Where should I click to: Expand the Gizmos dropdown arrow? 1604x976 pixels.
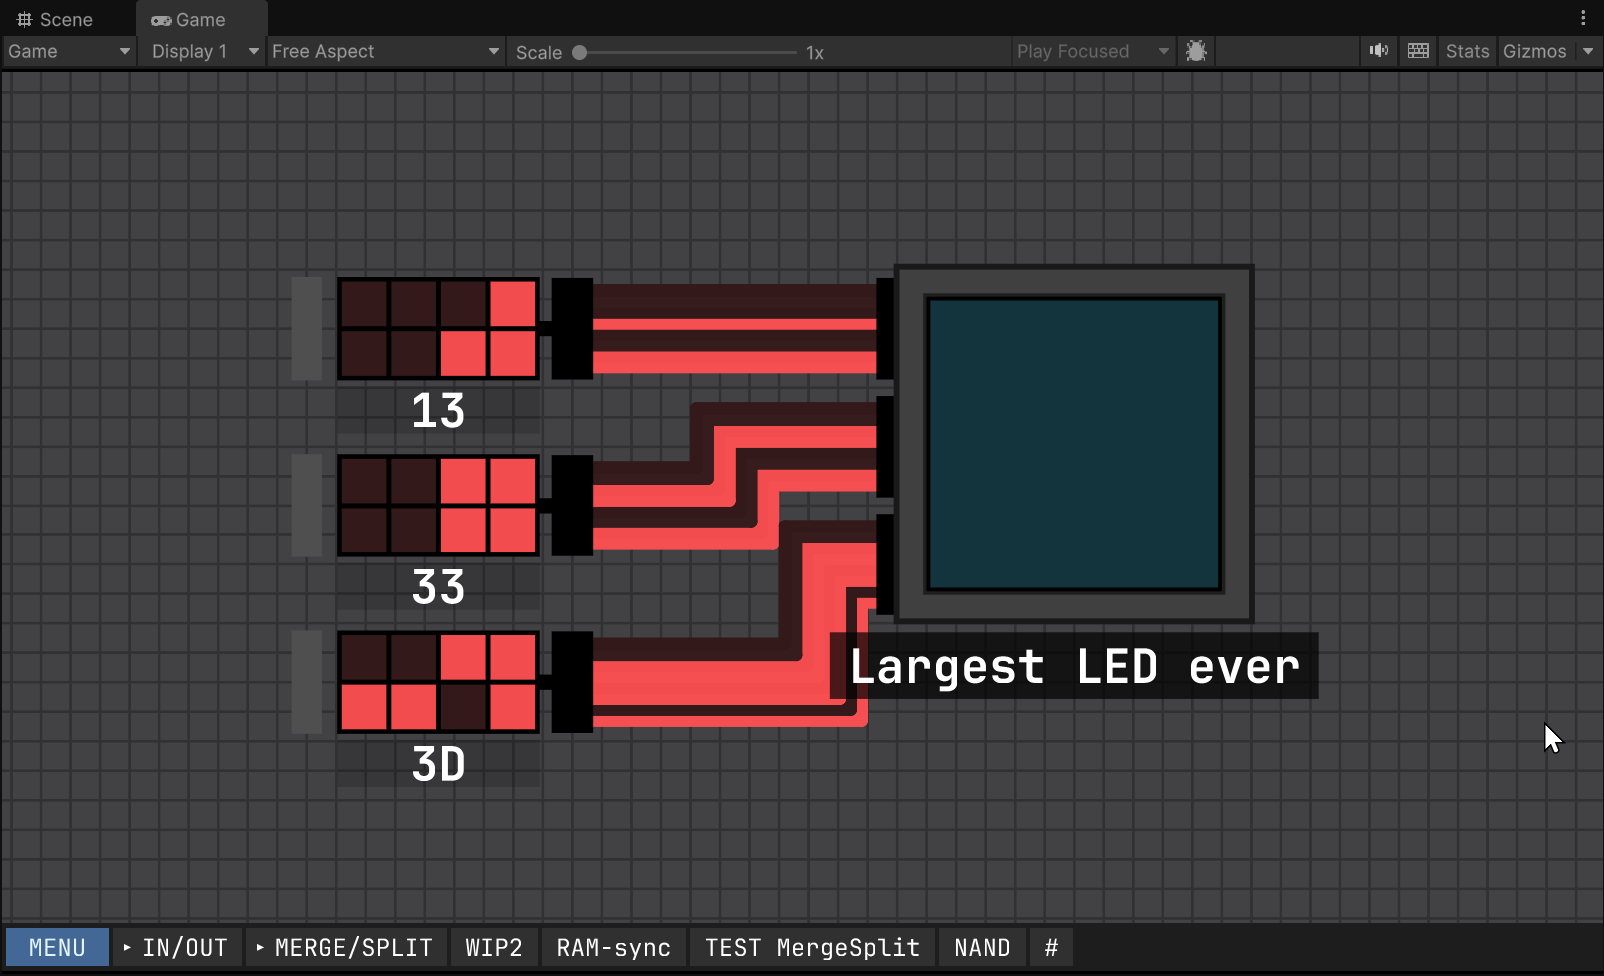coord(1588,51)
